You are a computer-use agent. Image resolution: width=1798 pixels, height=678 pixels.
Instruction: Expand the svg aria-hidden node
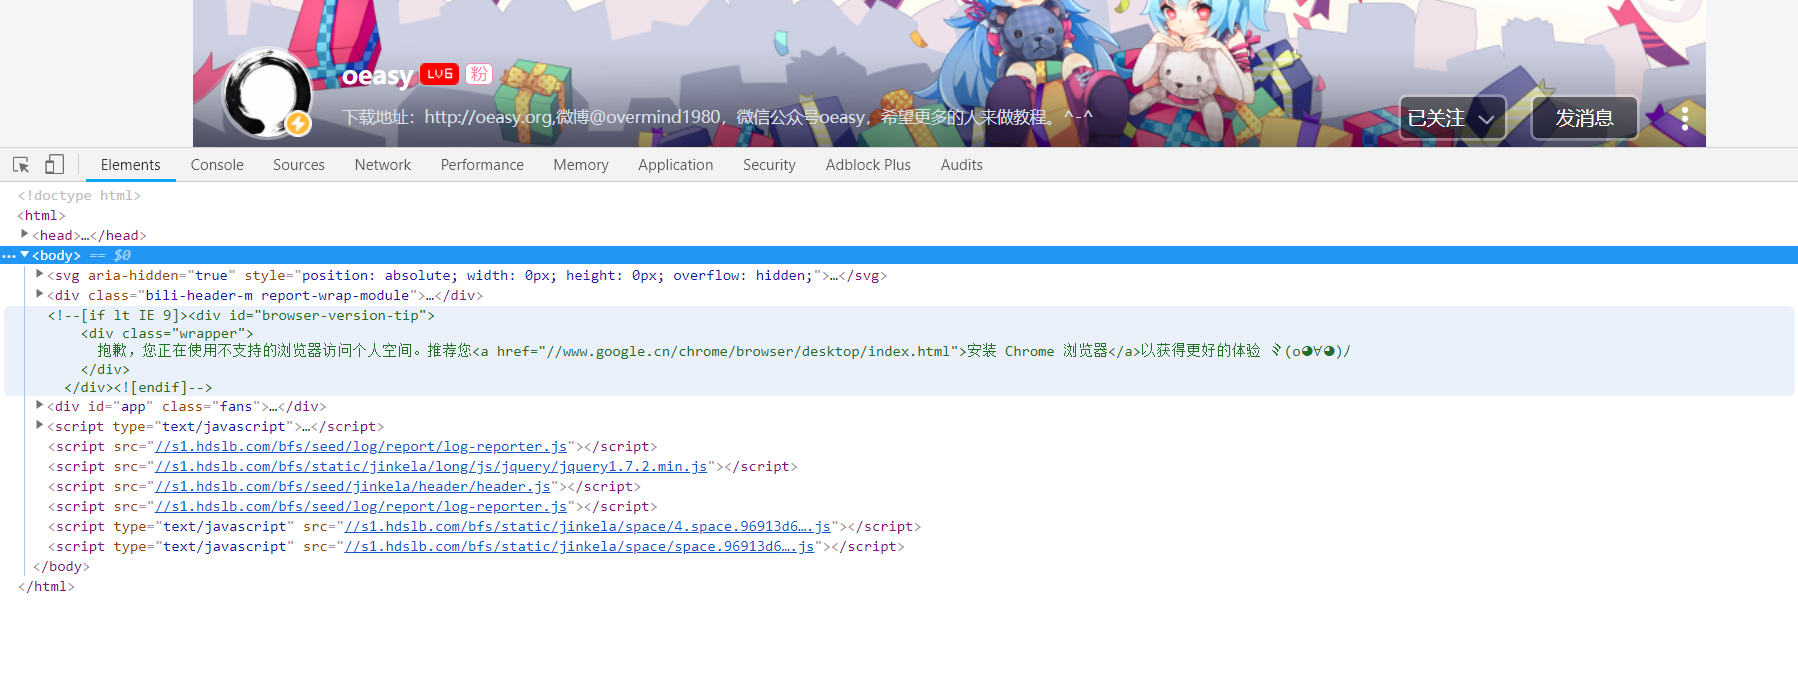[x=39, y=274]
